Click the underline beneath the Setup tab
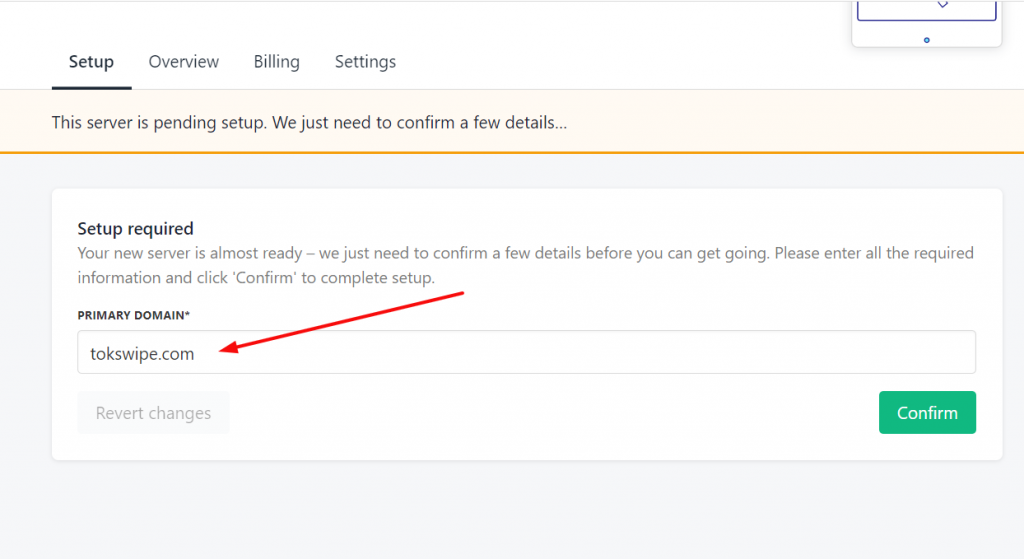1024x559 pixels. pos(91,88)
